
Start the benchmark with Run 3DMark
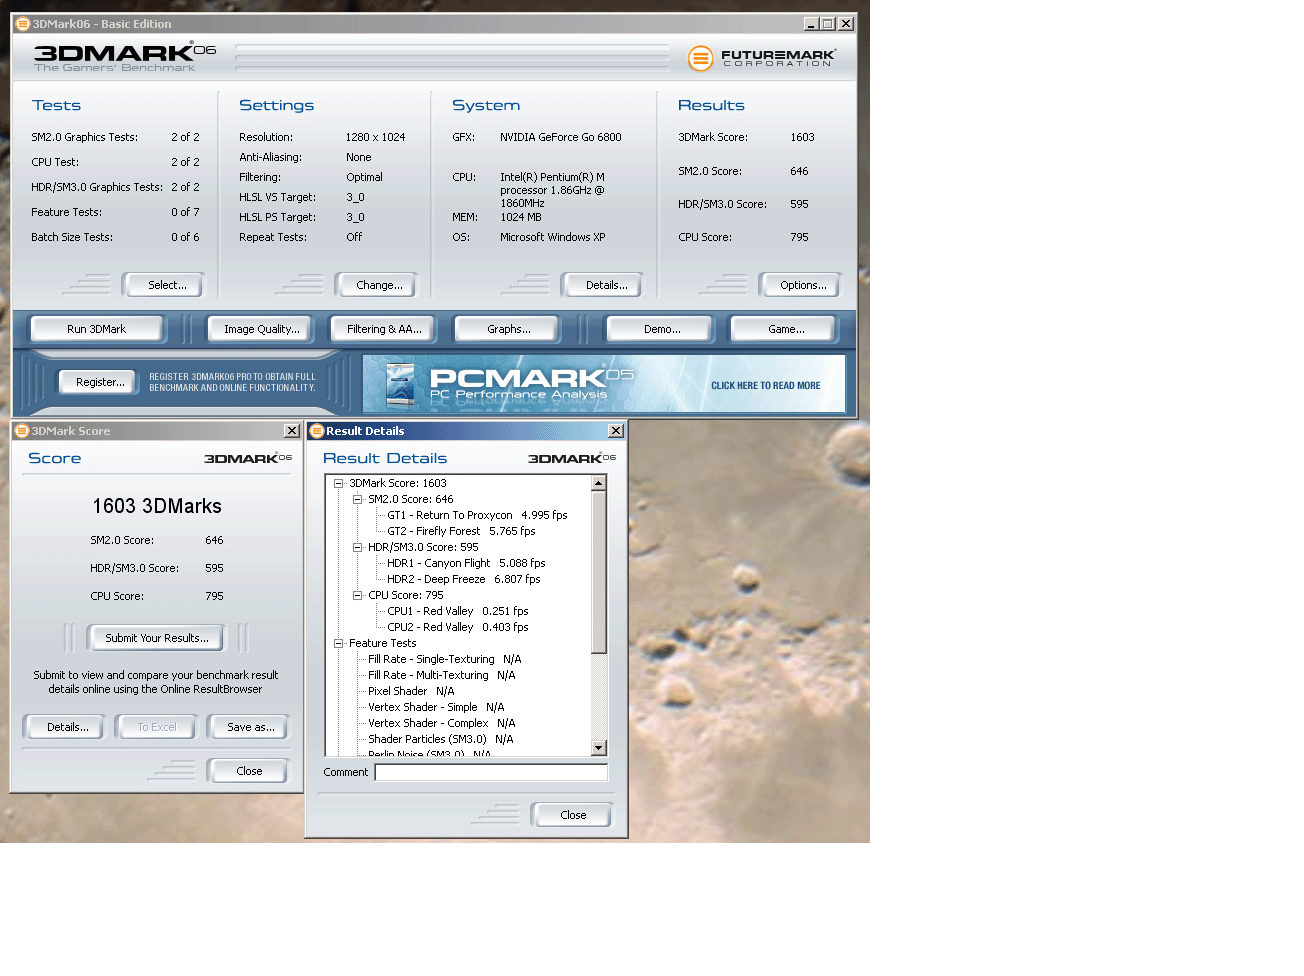coord(96,329)
